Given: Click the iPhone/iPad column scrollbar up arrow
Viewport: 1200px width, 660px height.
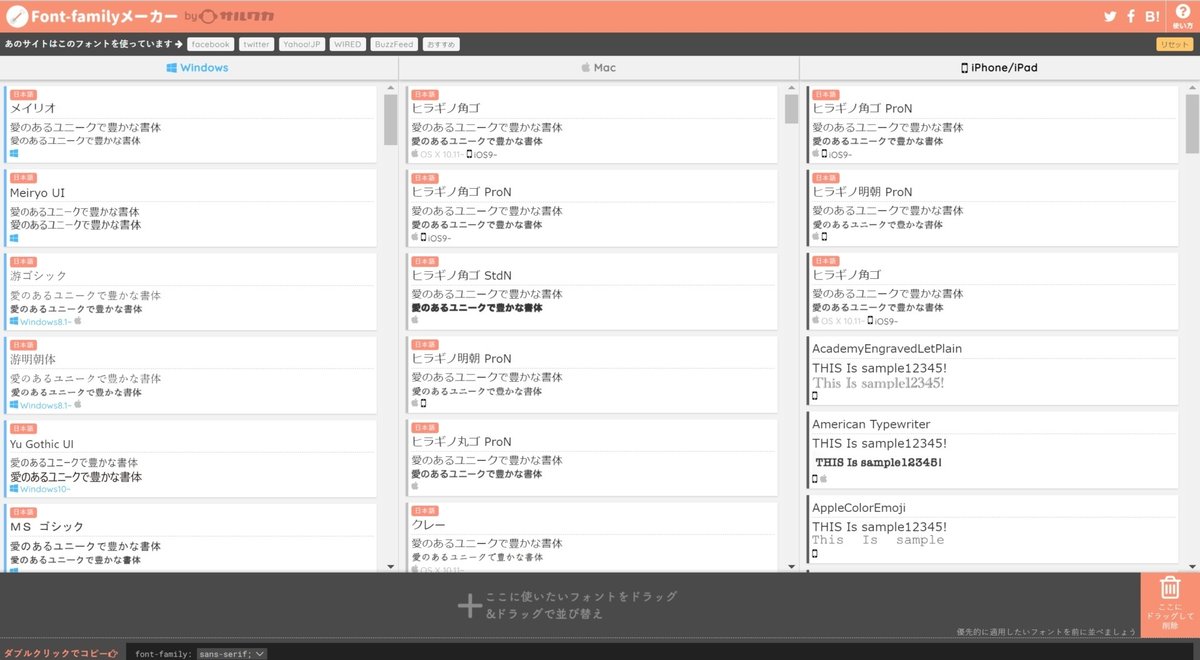Looking at the screenshot, I should pos(1192,88).
